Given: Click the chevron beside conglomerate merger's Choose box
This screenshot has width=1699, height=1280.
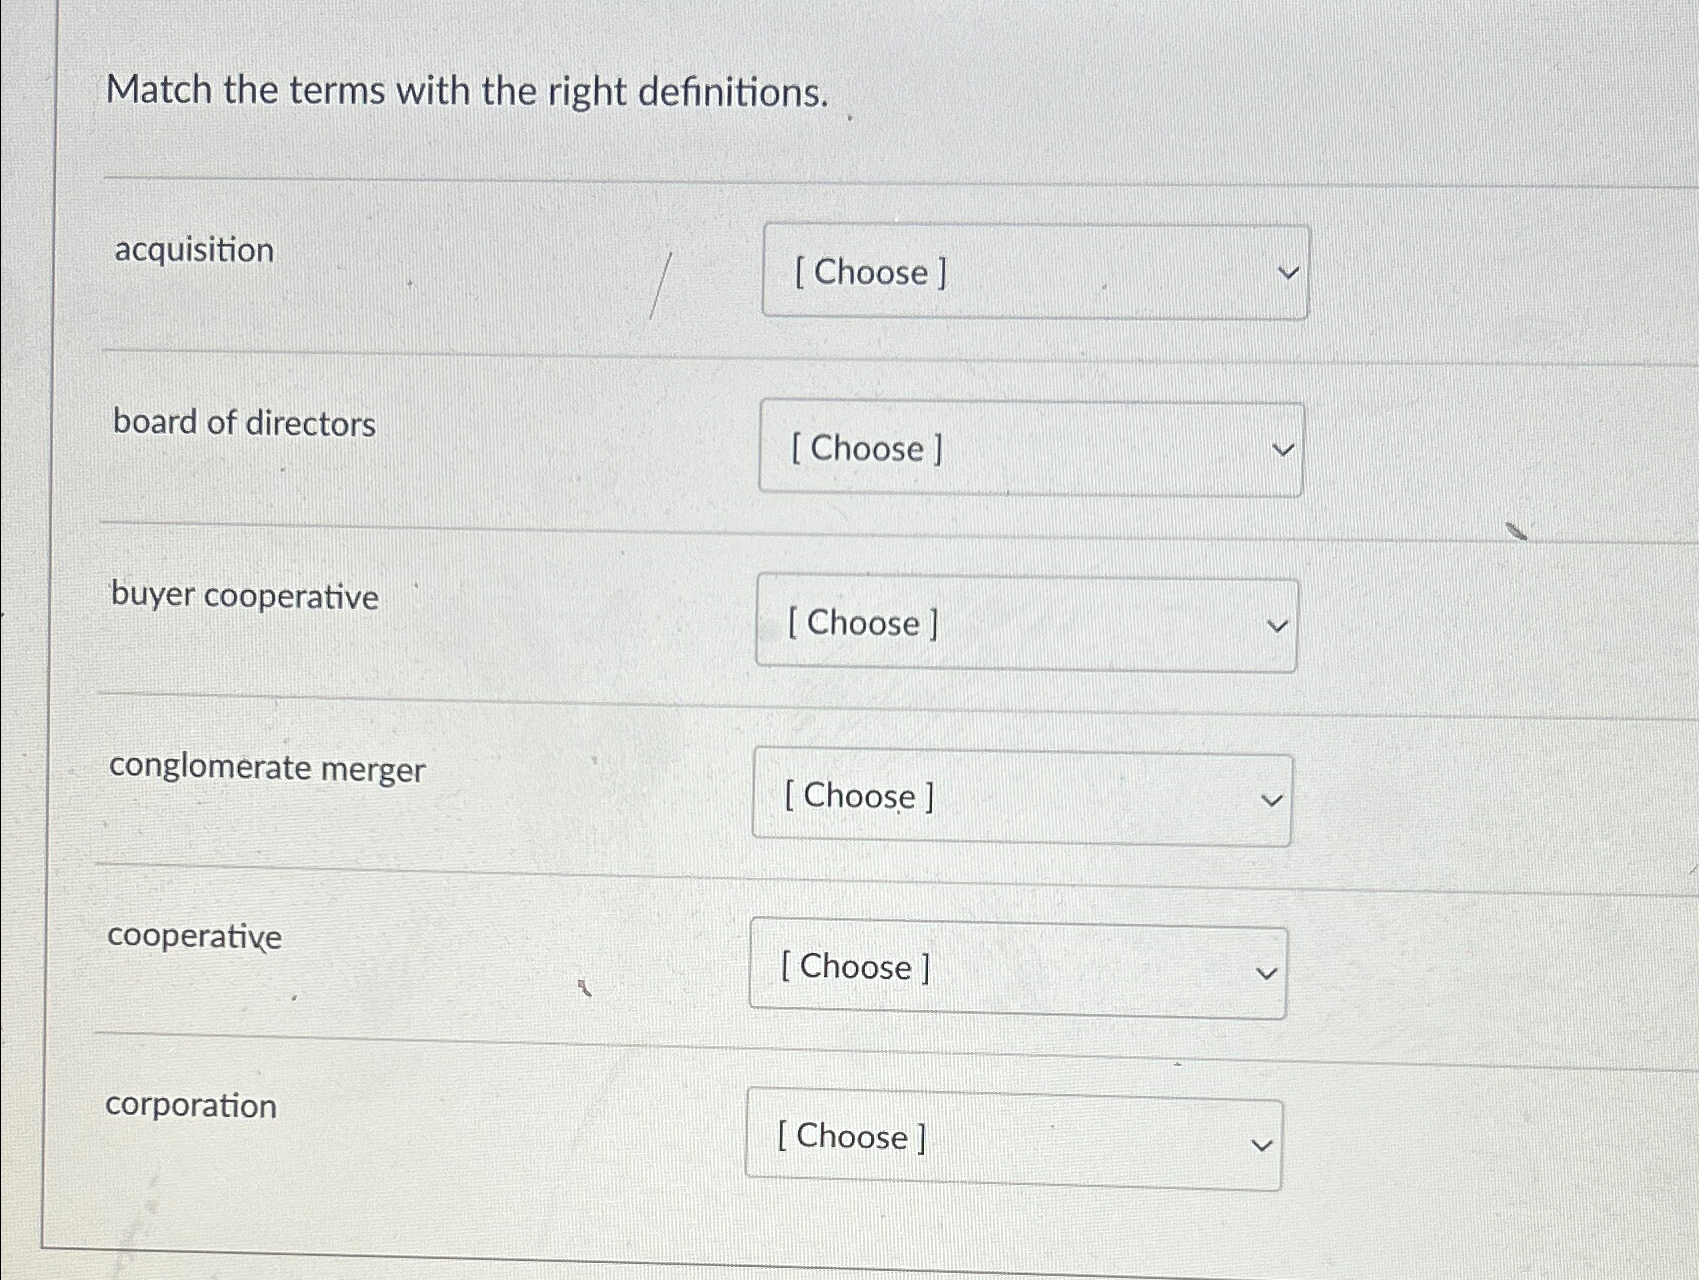Looking at the screenshot, I should point(1270,798).
